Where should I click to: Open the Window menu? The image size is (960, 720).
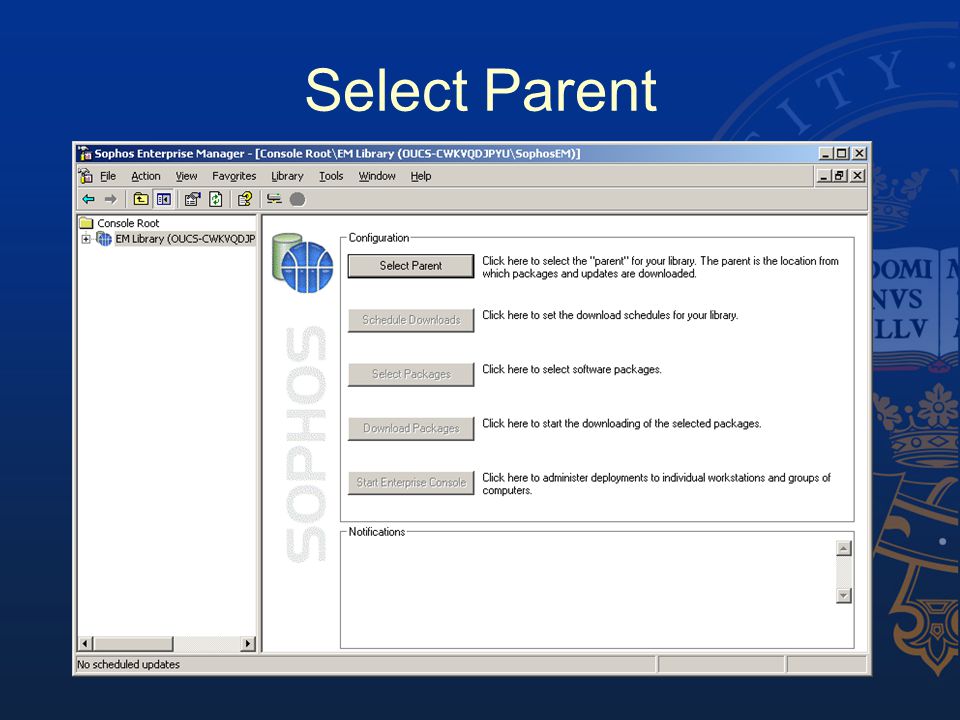(377, 176)
